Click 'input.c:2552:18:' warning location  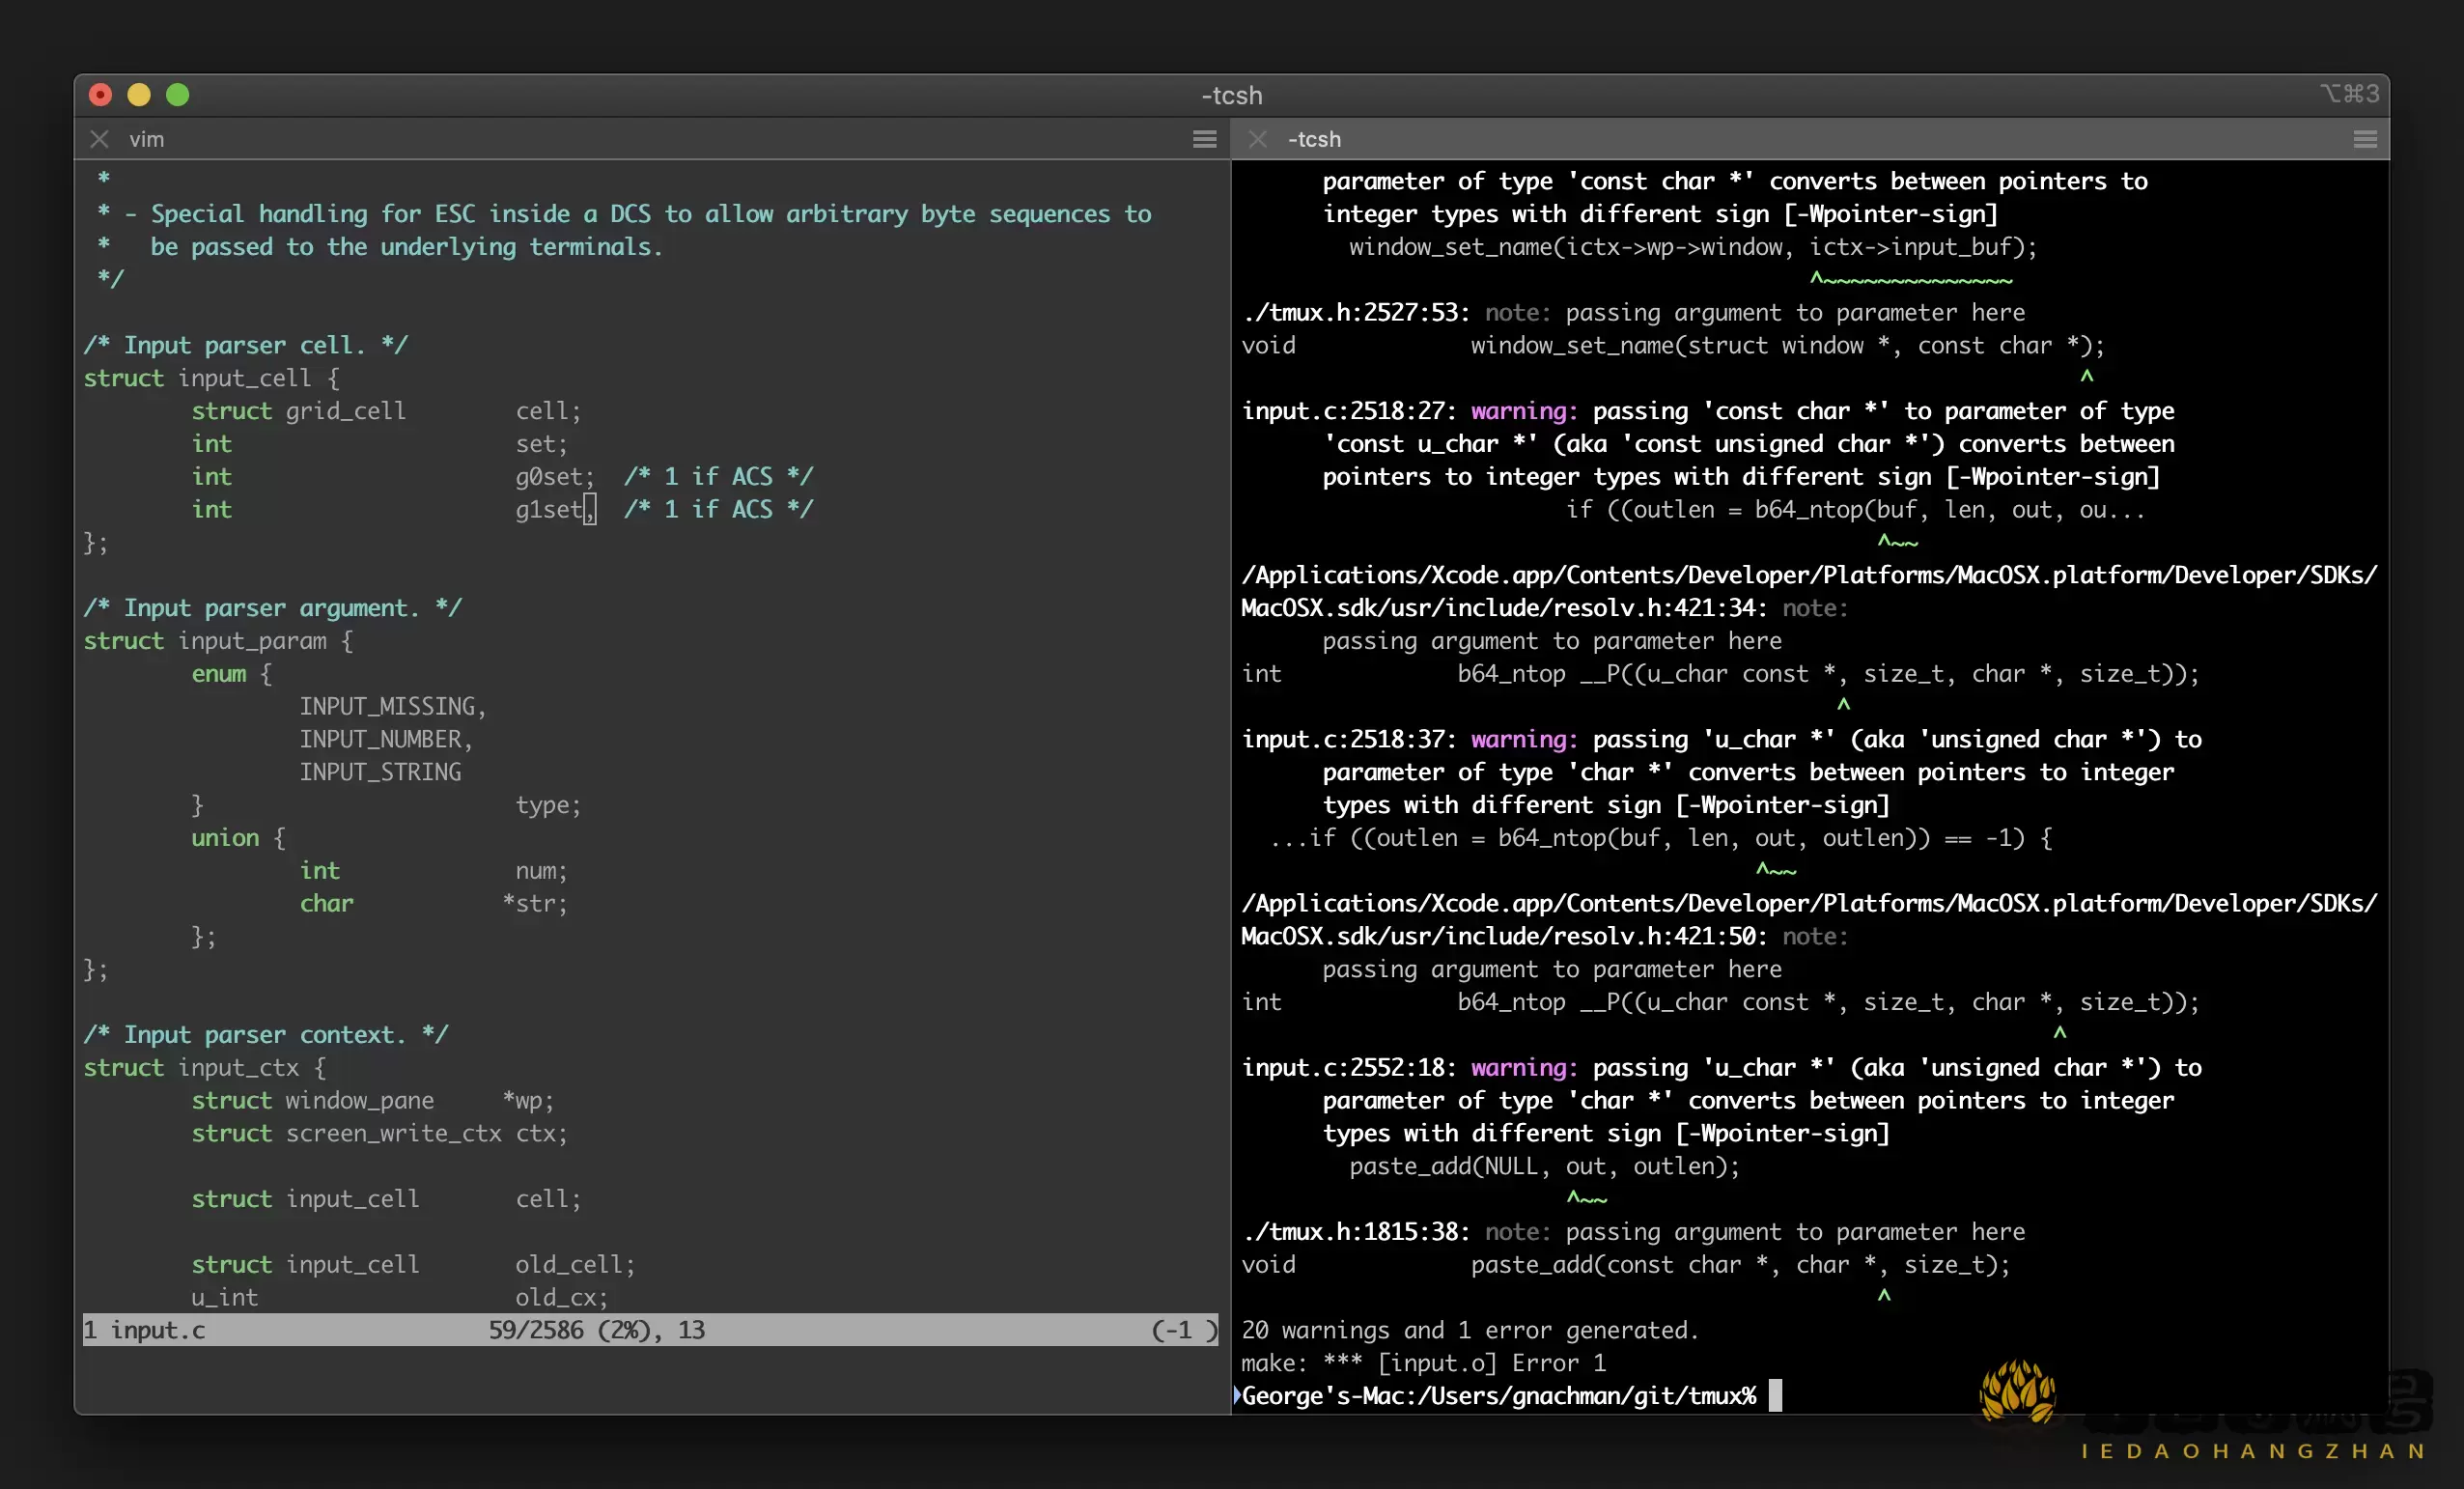click(1348, 1067)
